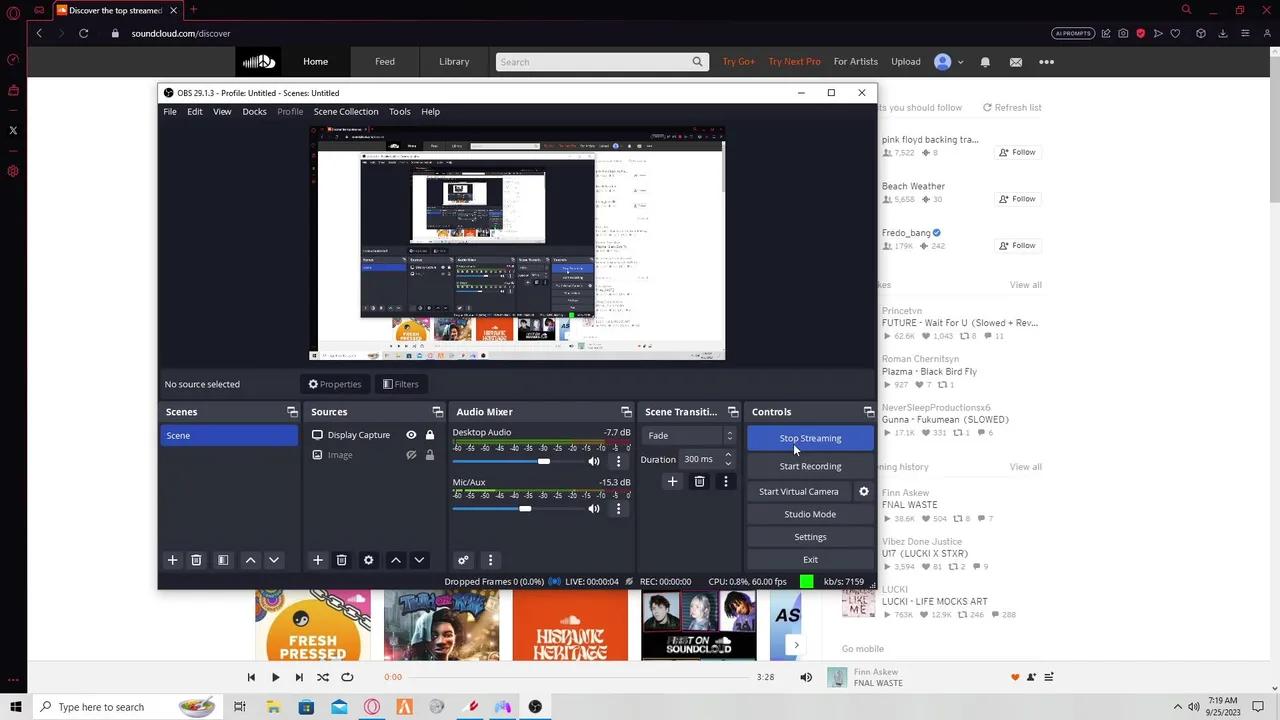Open OBS Settings button
1280x720 pixels.
click(x=810, y=537)
